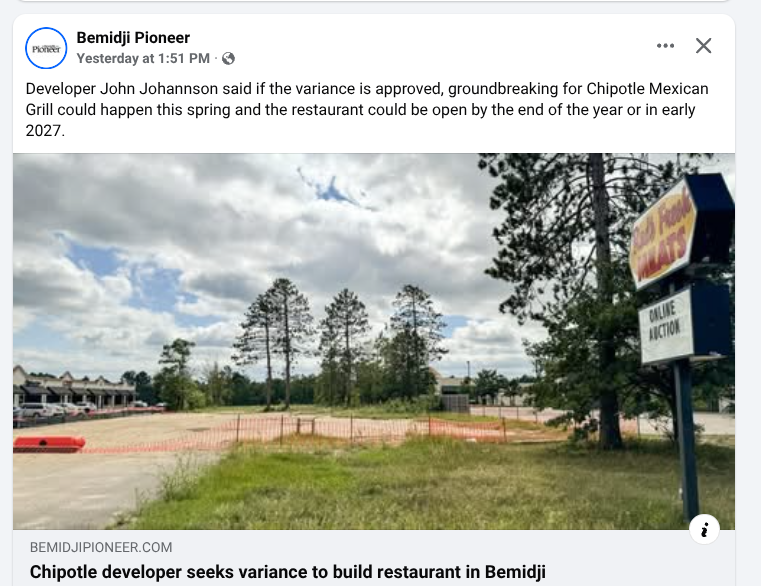Open the article preview photo of vacant lot
Image resolution: width=761 pixels, height=586 pixels.
pyautogui.click(x=374, y=341)
